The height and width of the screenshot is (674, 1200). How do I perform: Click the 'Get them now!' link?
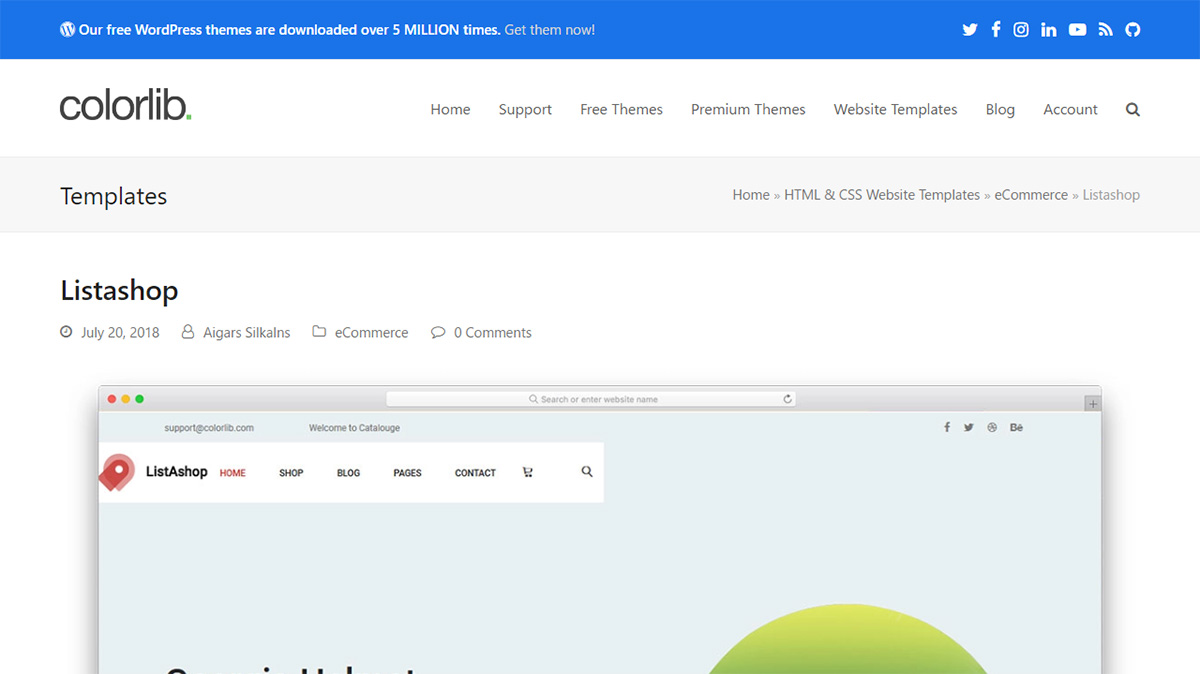coord(550,30)
